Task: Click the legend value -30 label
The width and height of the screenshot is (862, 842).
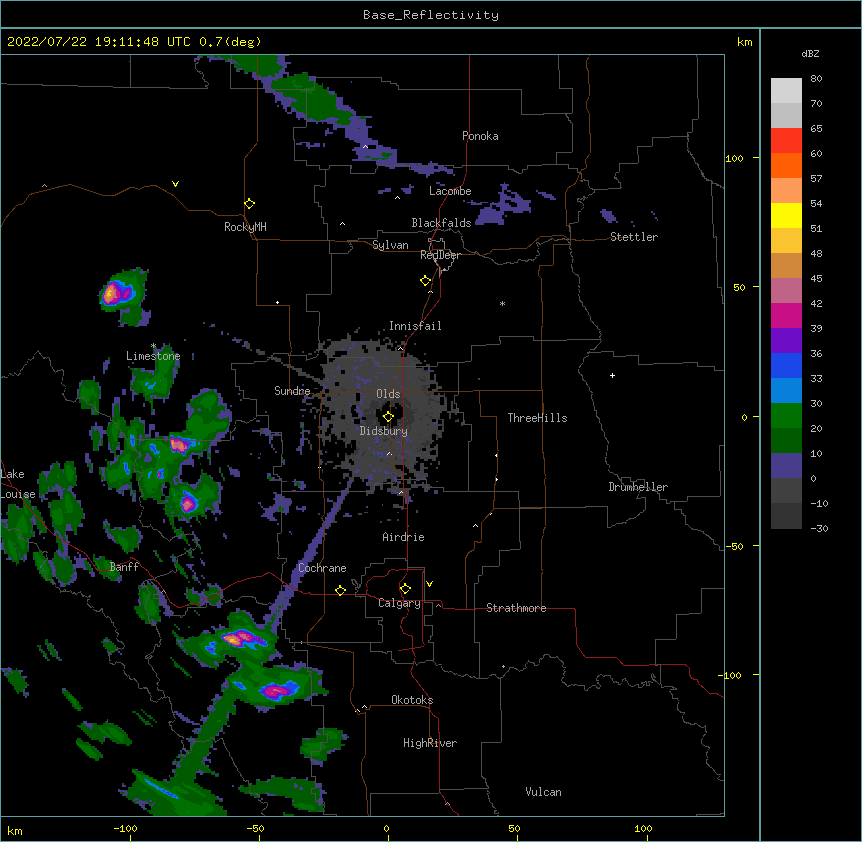Action: tap(819, 529)
